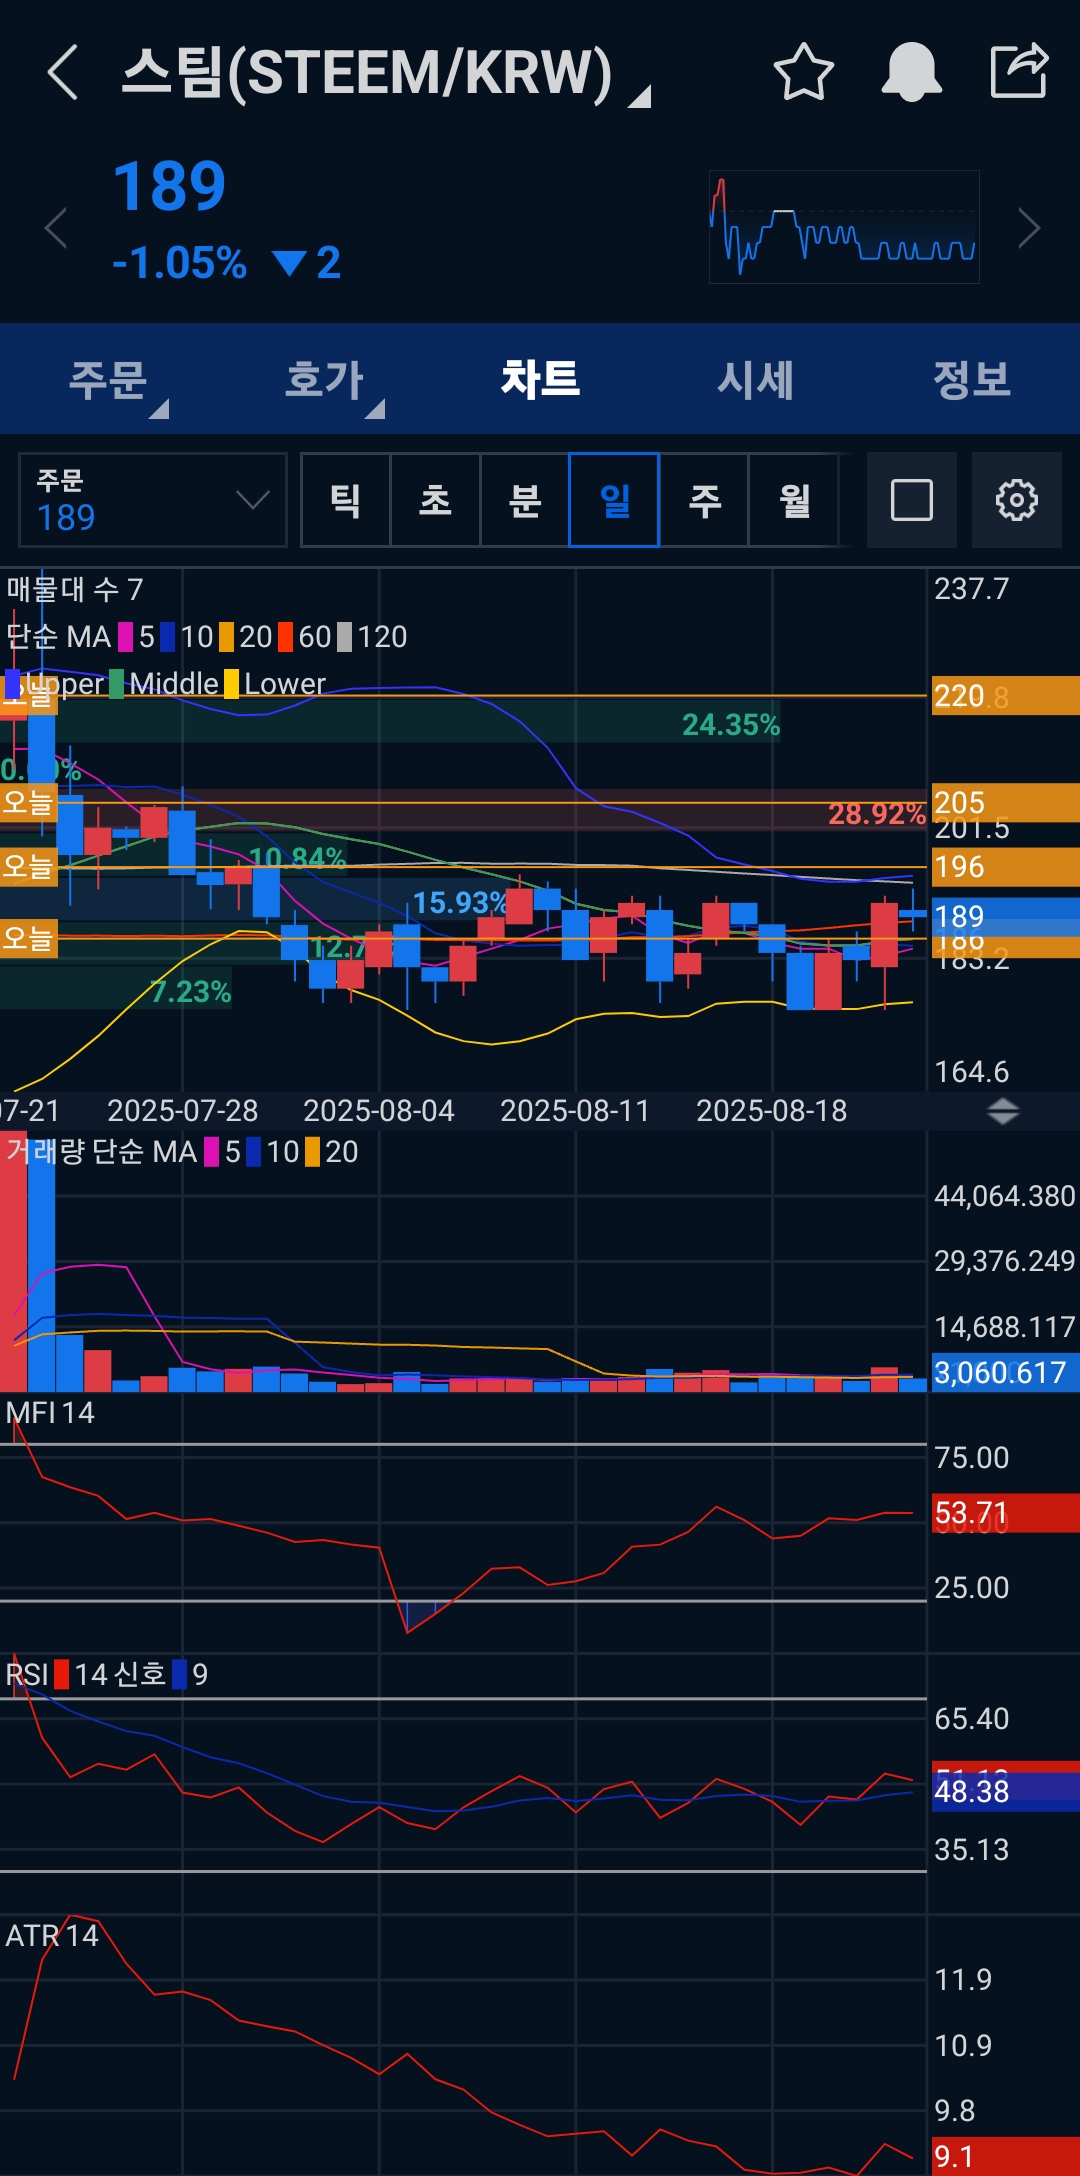This screenshot has width=1080, height=2176.
Task: Tap the MFI 14 indicator label
Action: pos(50,1413)
